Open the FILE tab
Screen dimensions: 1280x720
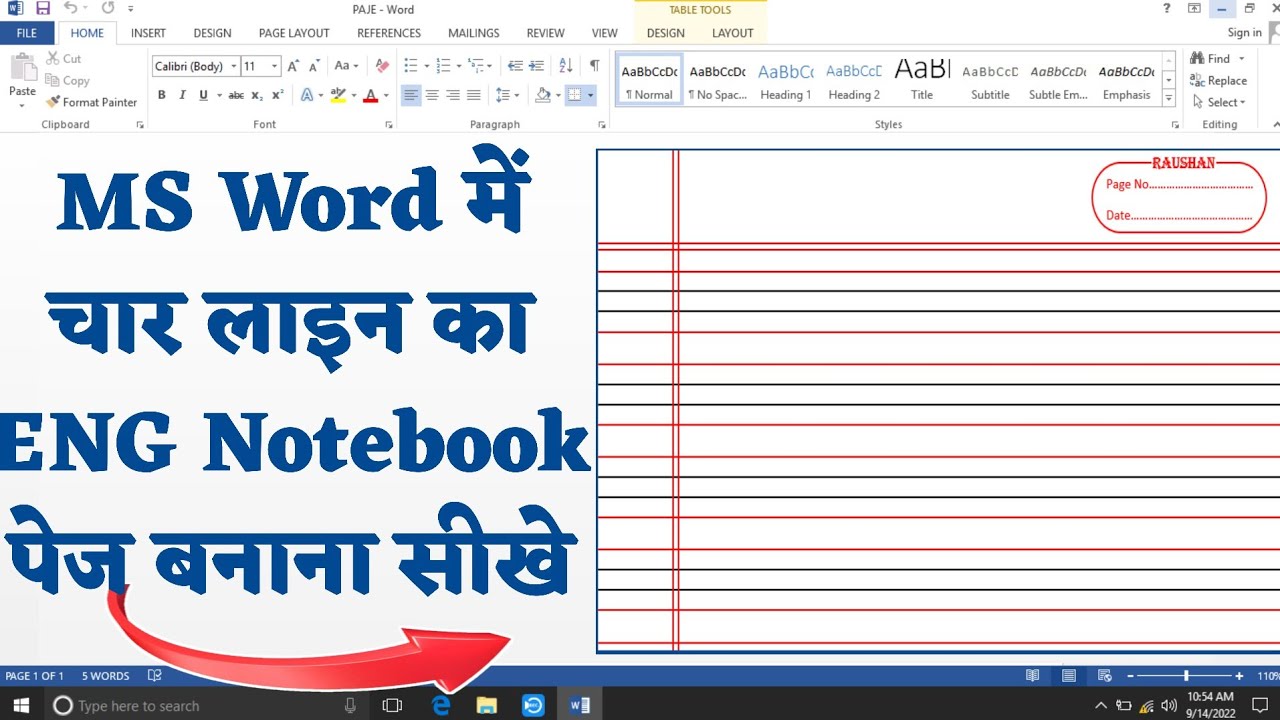[27, 33]
